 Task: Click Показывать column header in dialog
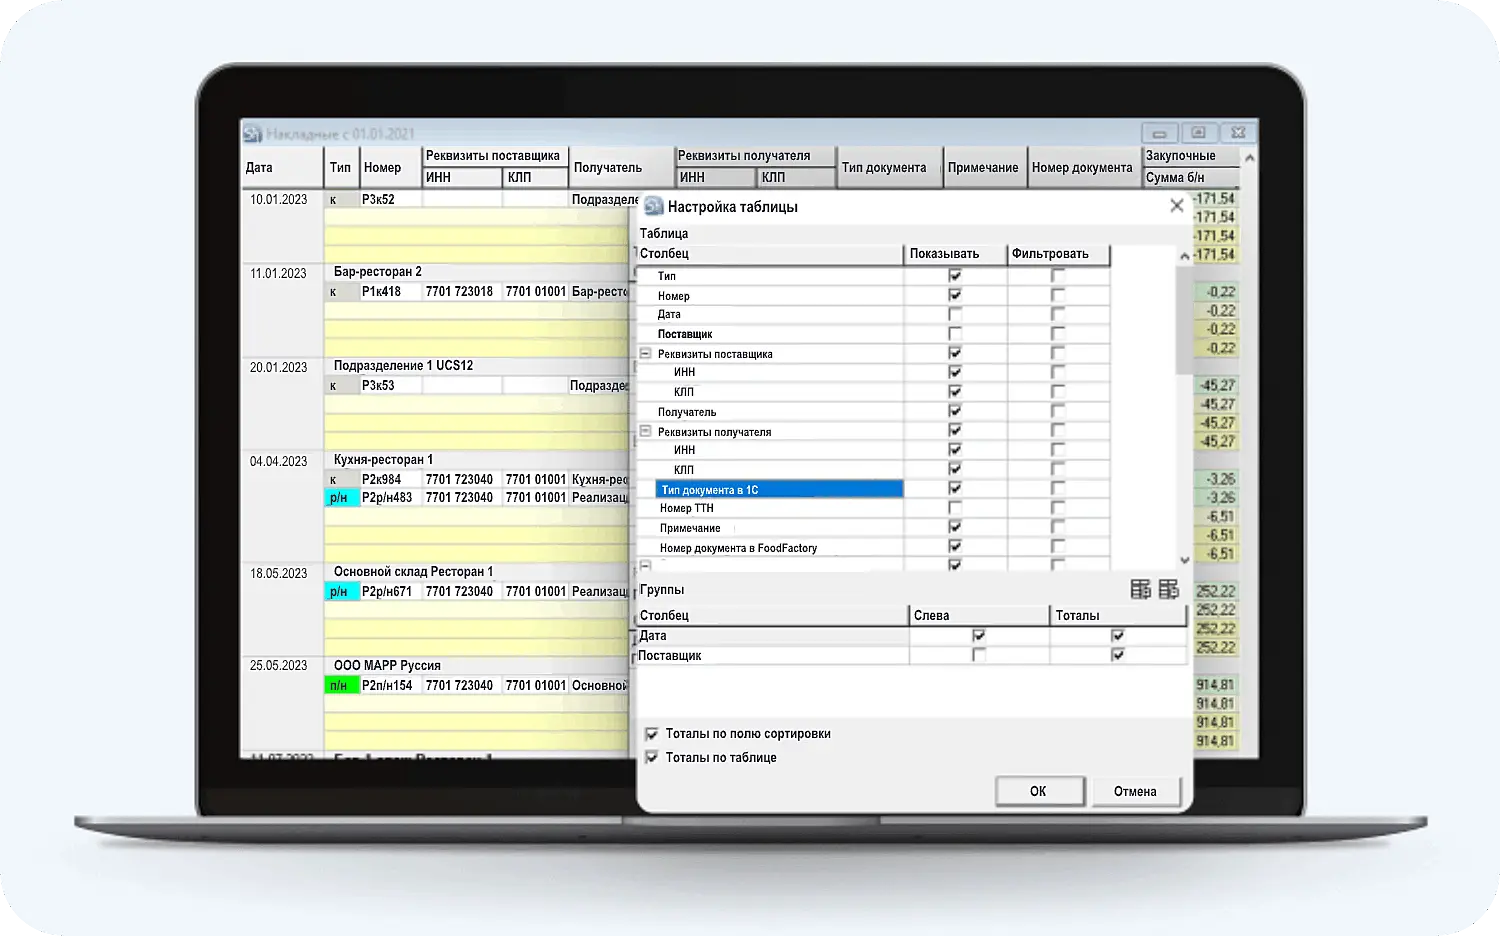click(x=955, y=254)
